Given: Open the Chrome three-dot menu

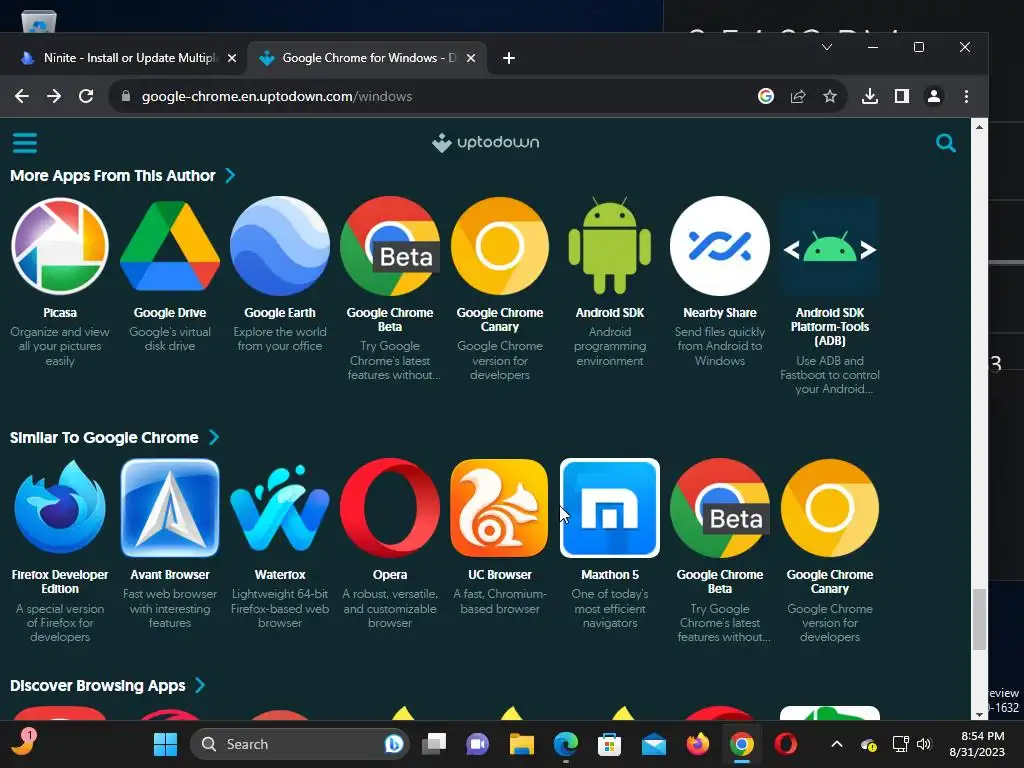Looking at the screenshot, I should pos(967,97).
